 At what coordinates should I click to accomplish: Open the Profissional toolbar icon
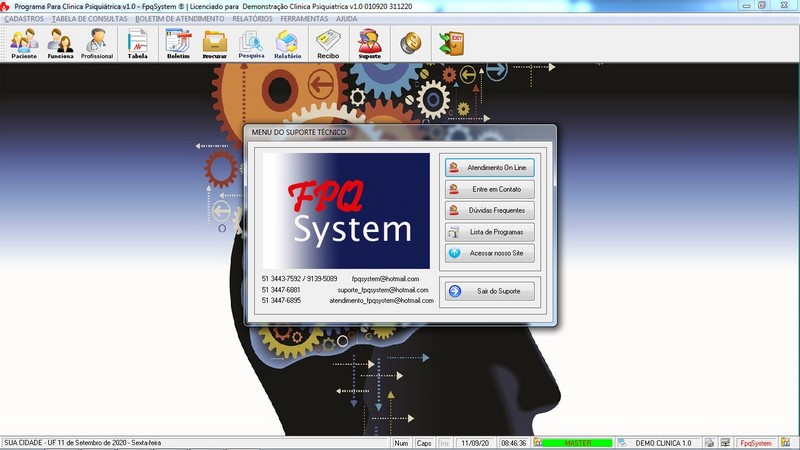(x=97, y=43)
